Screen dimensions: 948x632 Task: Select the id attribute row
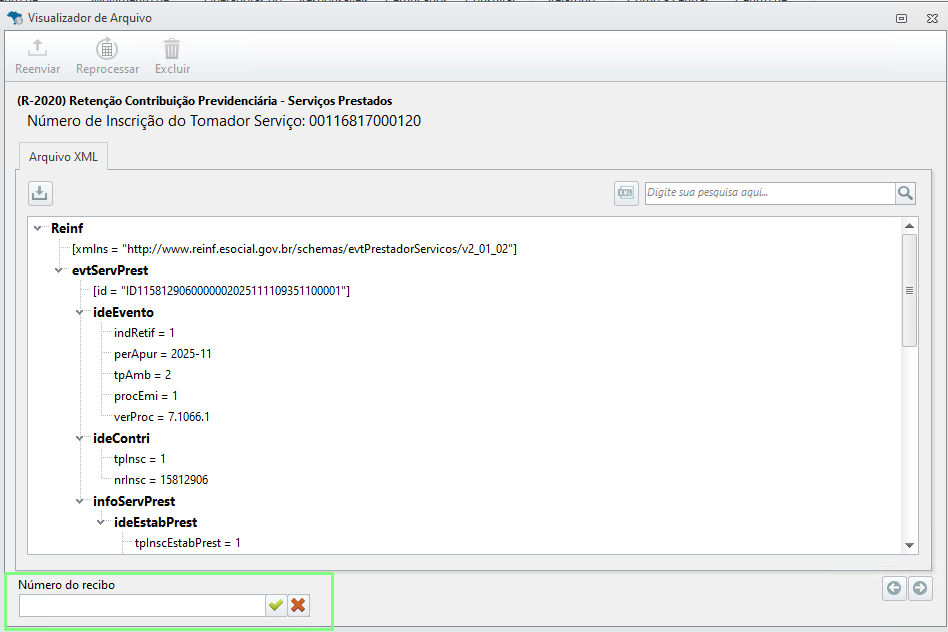pyautogui.click(x=221, y=291)
